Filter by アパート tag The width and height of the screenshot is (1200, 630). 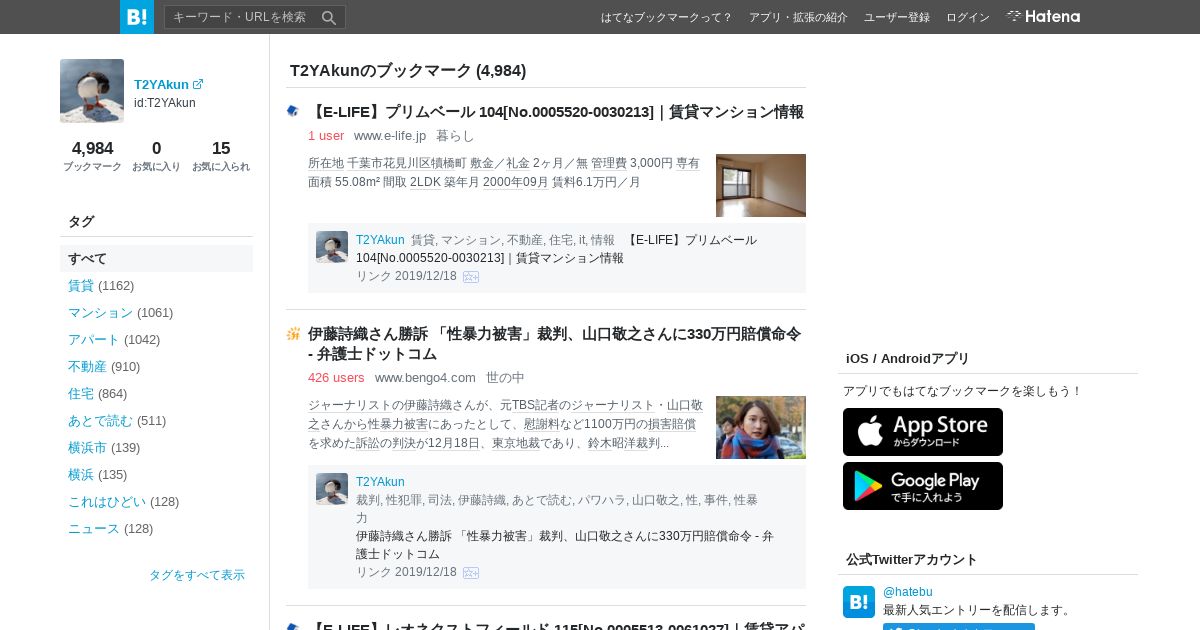(x=94, y=339)
